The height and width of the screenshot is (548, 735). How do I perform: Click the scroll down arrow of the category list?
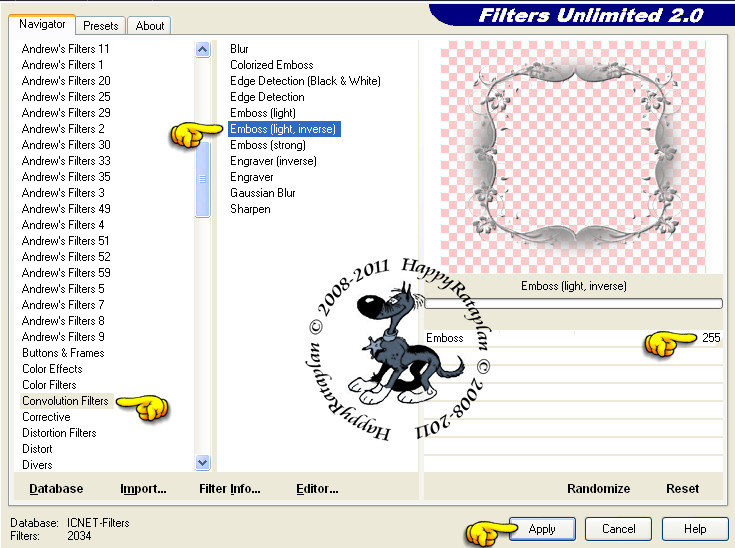[202, 463]
